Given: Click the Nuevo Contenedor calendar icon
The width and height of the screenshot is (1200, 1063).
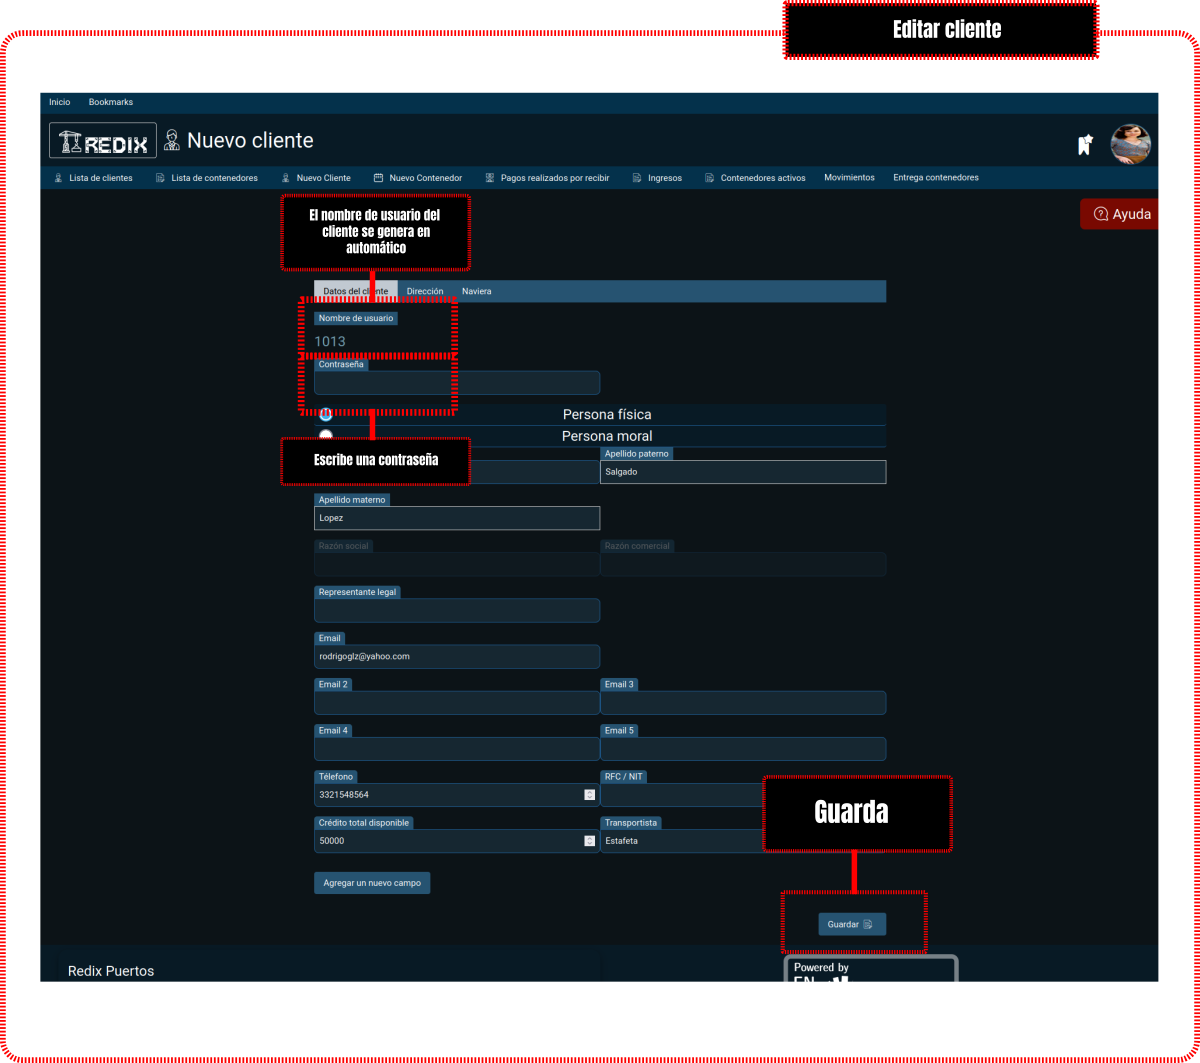Looking at the screenshot, I should click(x=378, y=178).
